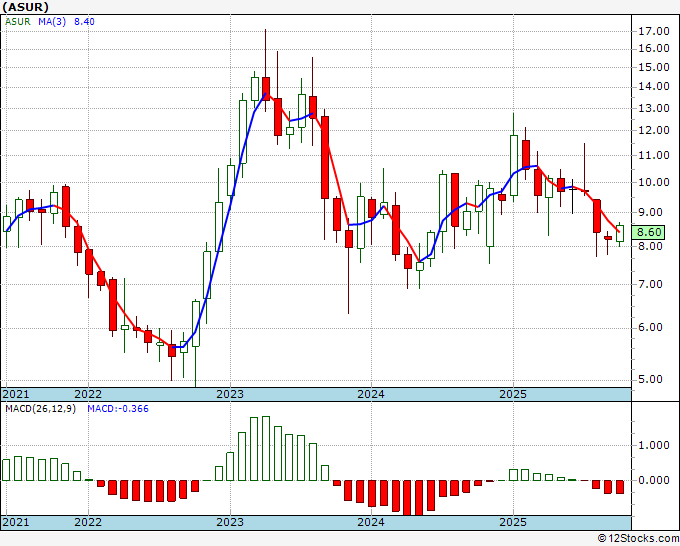Image resolution: width=680 pixels, height=546 pixels.
Task: Jump to 2022 on the price chart timeline
Action: click(88, 394)
